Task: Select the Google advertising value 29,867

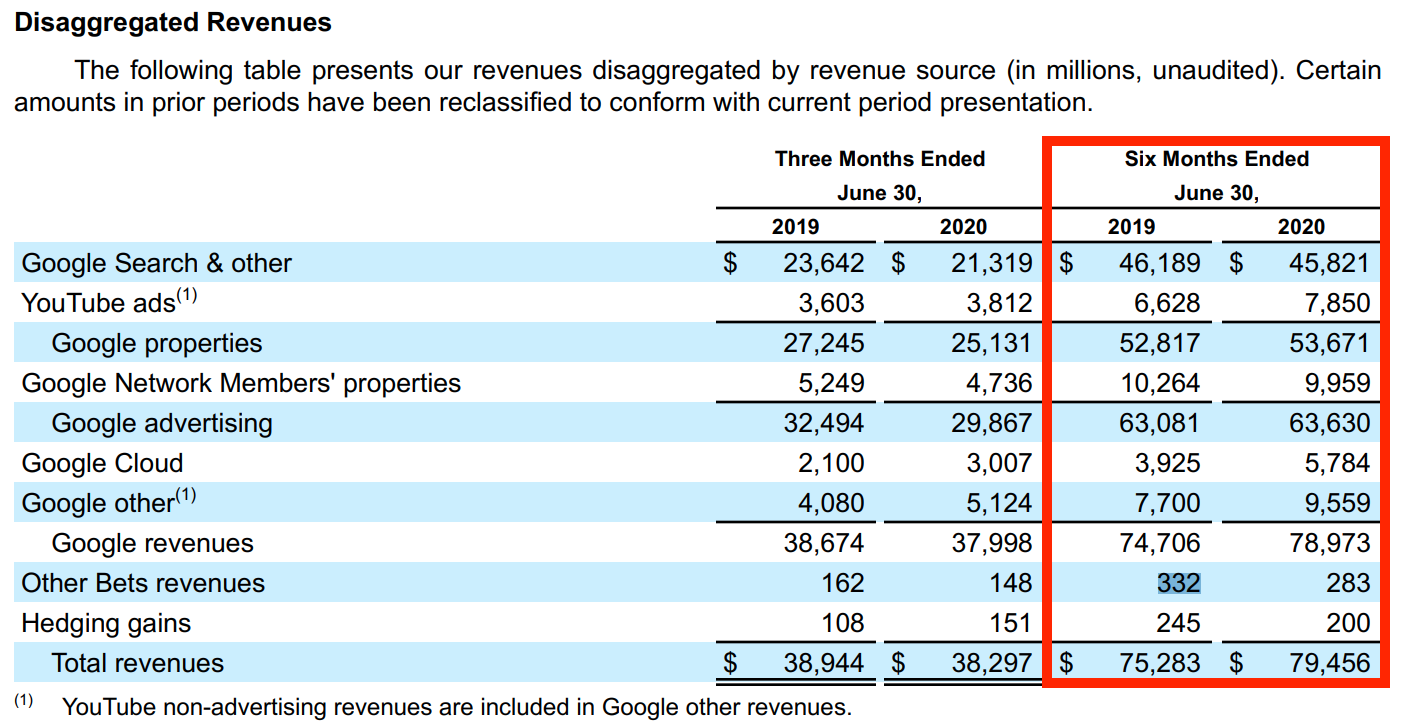Action: [x=991, y=423]
